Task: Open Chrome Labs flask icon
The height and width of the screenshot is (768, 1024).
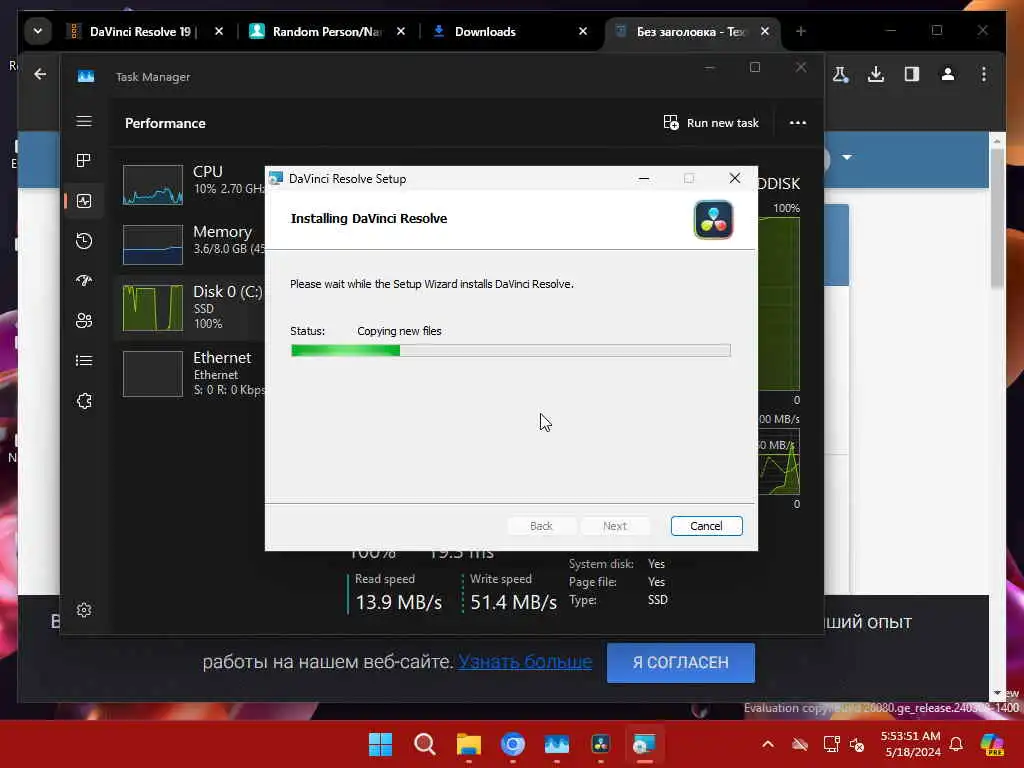Action: tap(840, 74)
